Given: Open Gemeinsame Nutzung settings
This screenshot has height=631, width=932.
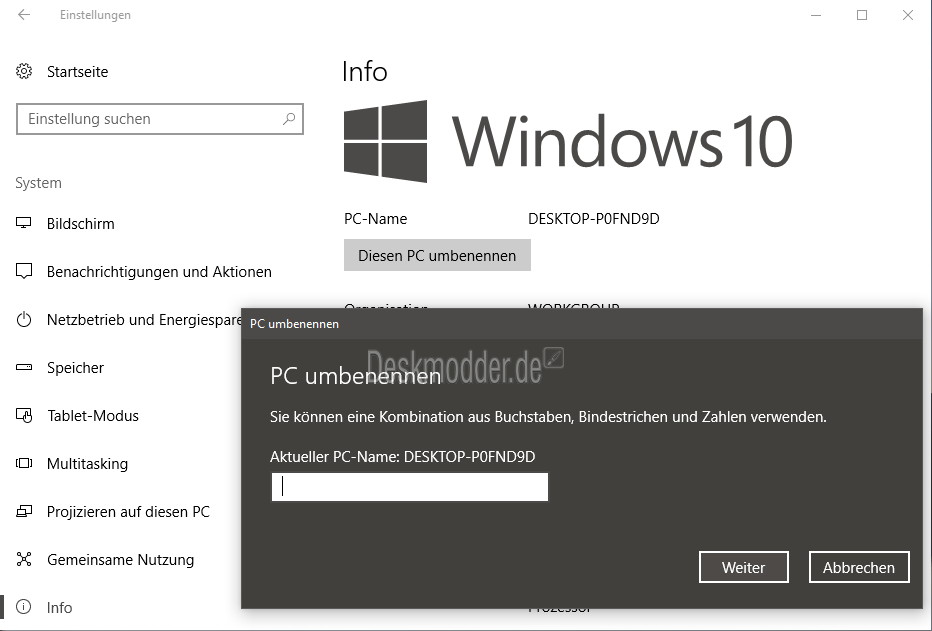Looking at the screenshot, I should point(121,560).
